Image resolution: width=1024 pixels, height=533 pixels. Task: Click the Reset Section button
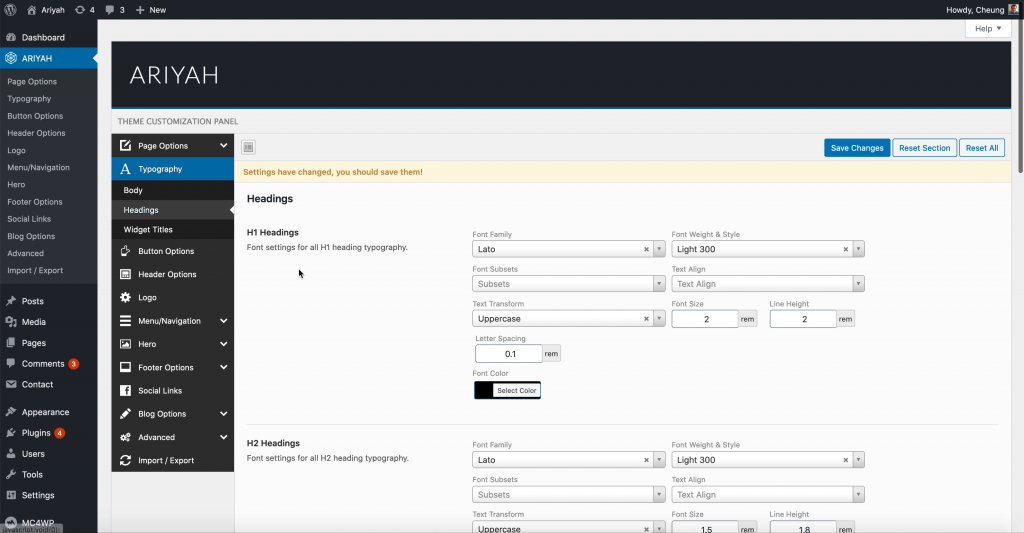click(x=925, y=148)
